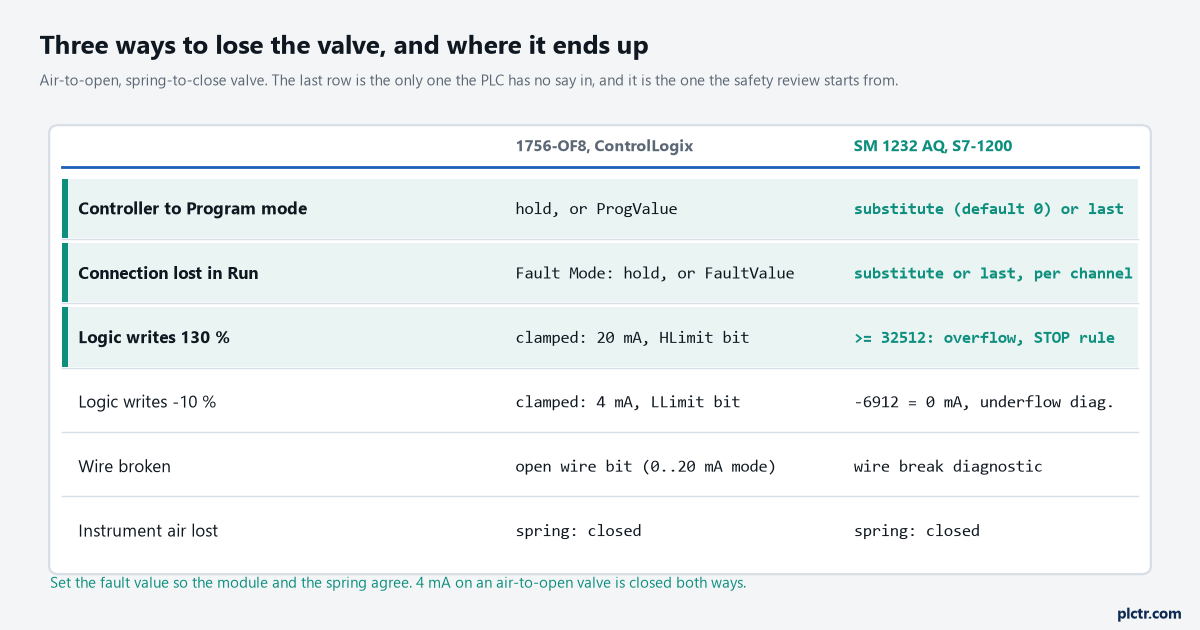This screenshot has width=1200, height=630.
Task: Click the SM 1232 AQ, S7-1200 column header
Action: click(933, 146)
